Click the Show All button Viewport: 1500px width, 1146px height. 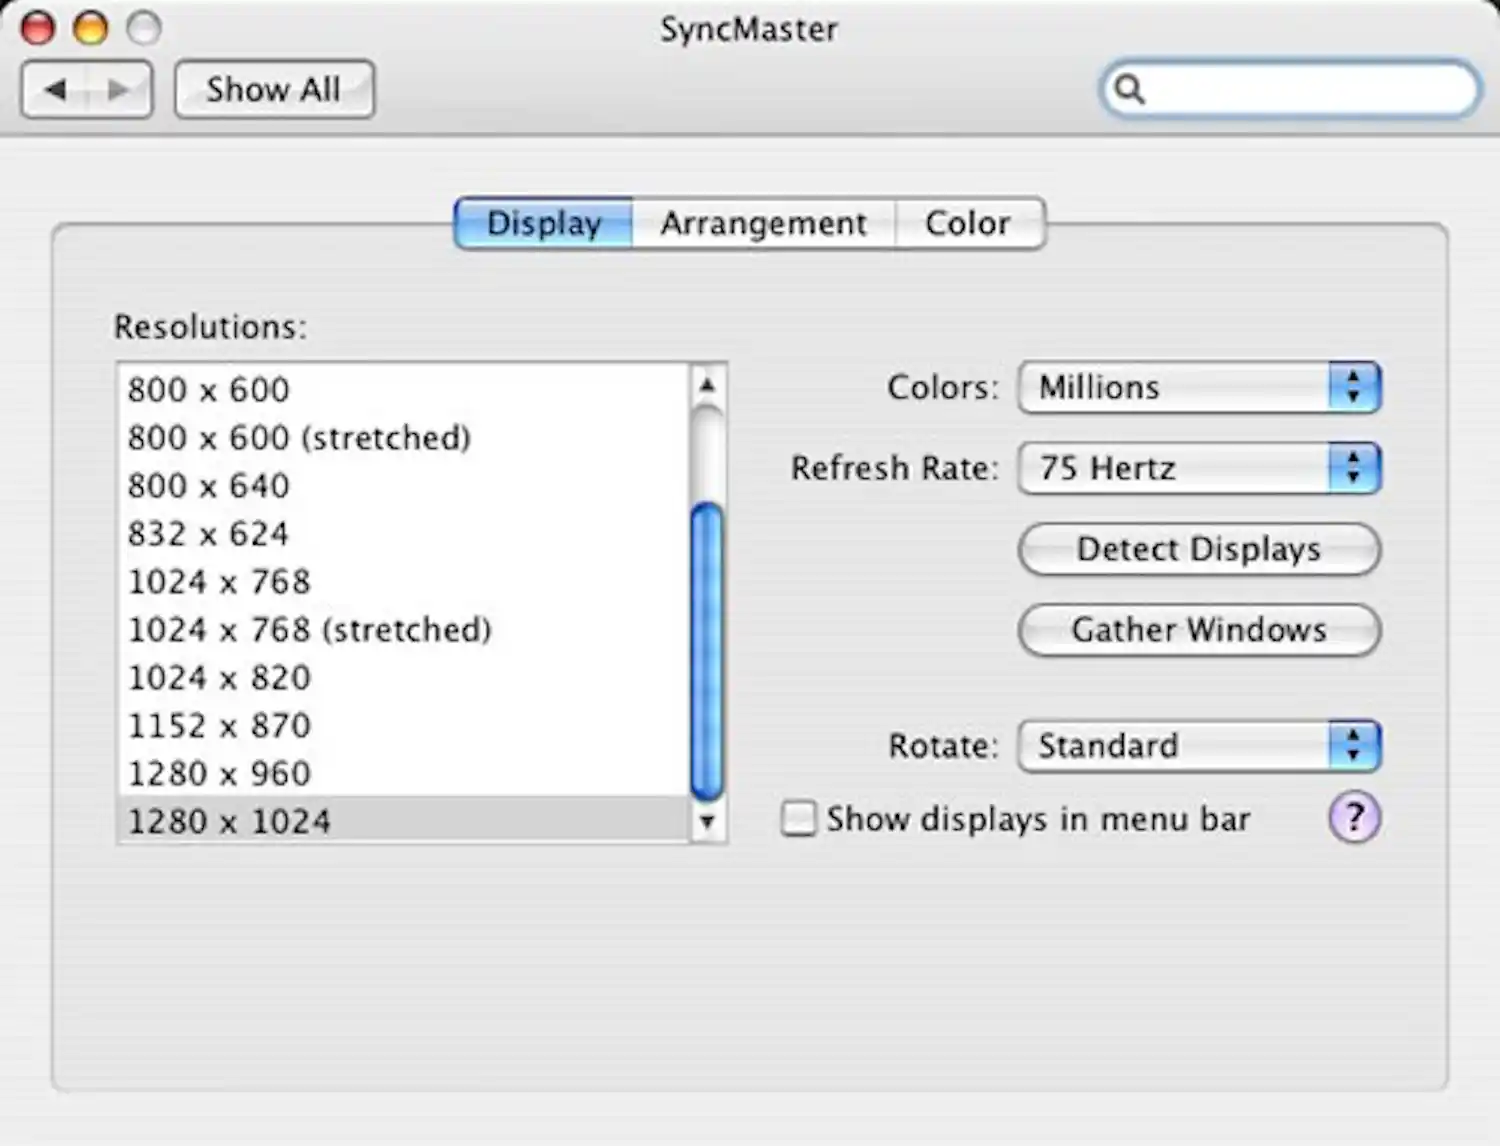tap(274, 89)
